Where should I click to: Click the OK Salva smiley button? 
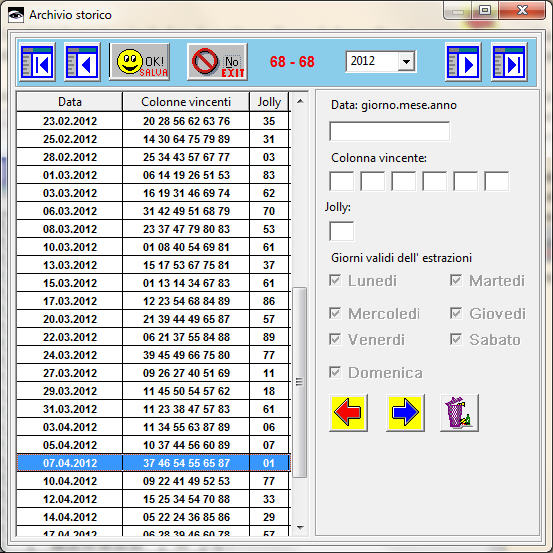(x=139, y=62)
